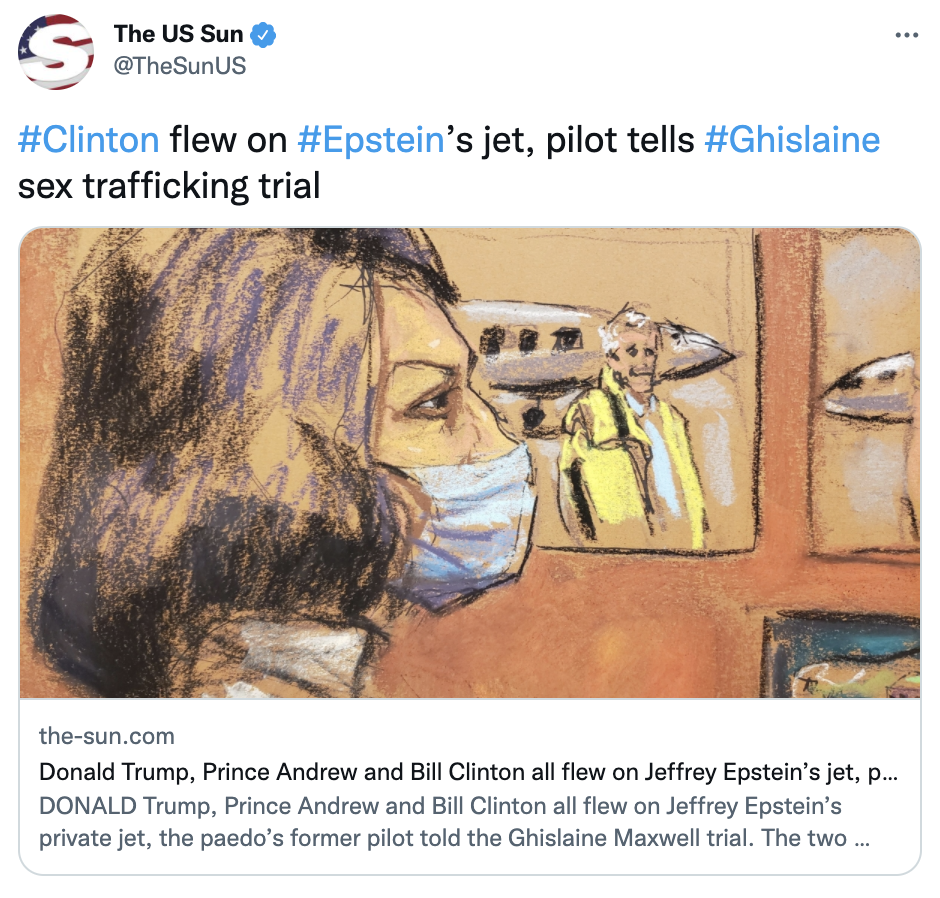Viewport: 940px width, 898px height.
Task: Open The US Sun profile avatar
Action: click(x=56, y=52)
